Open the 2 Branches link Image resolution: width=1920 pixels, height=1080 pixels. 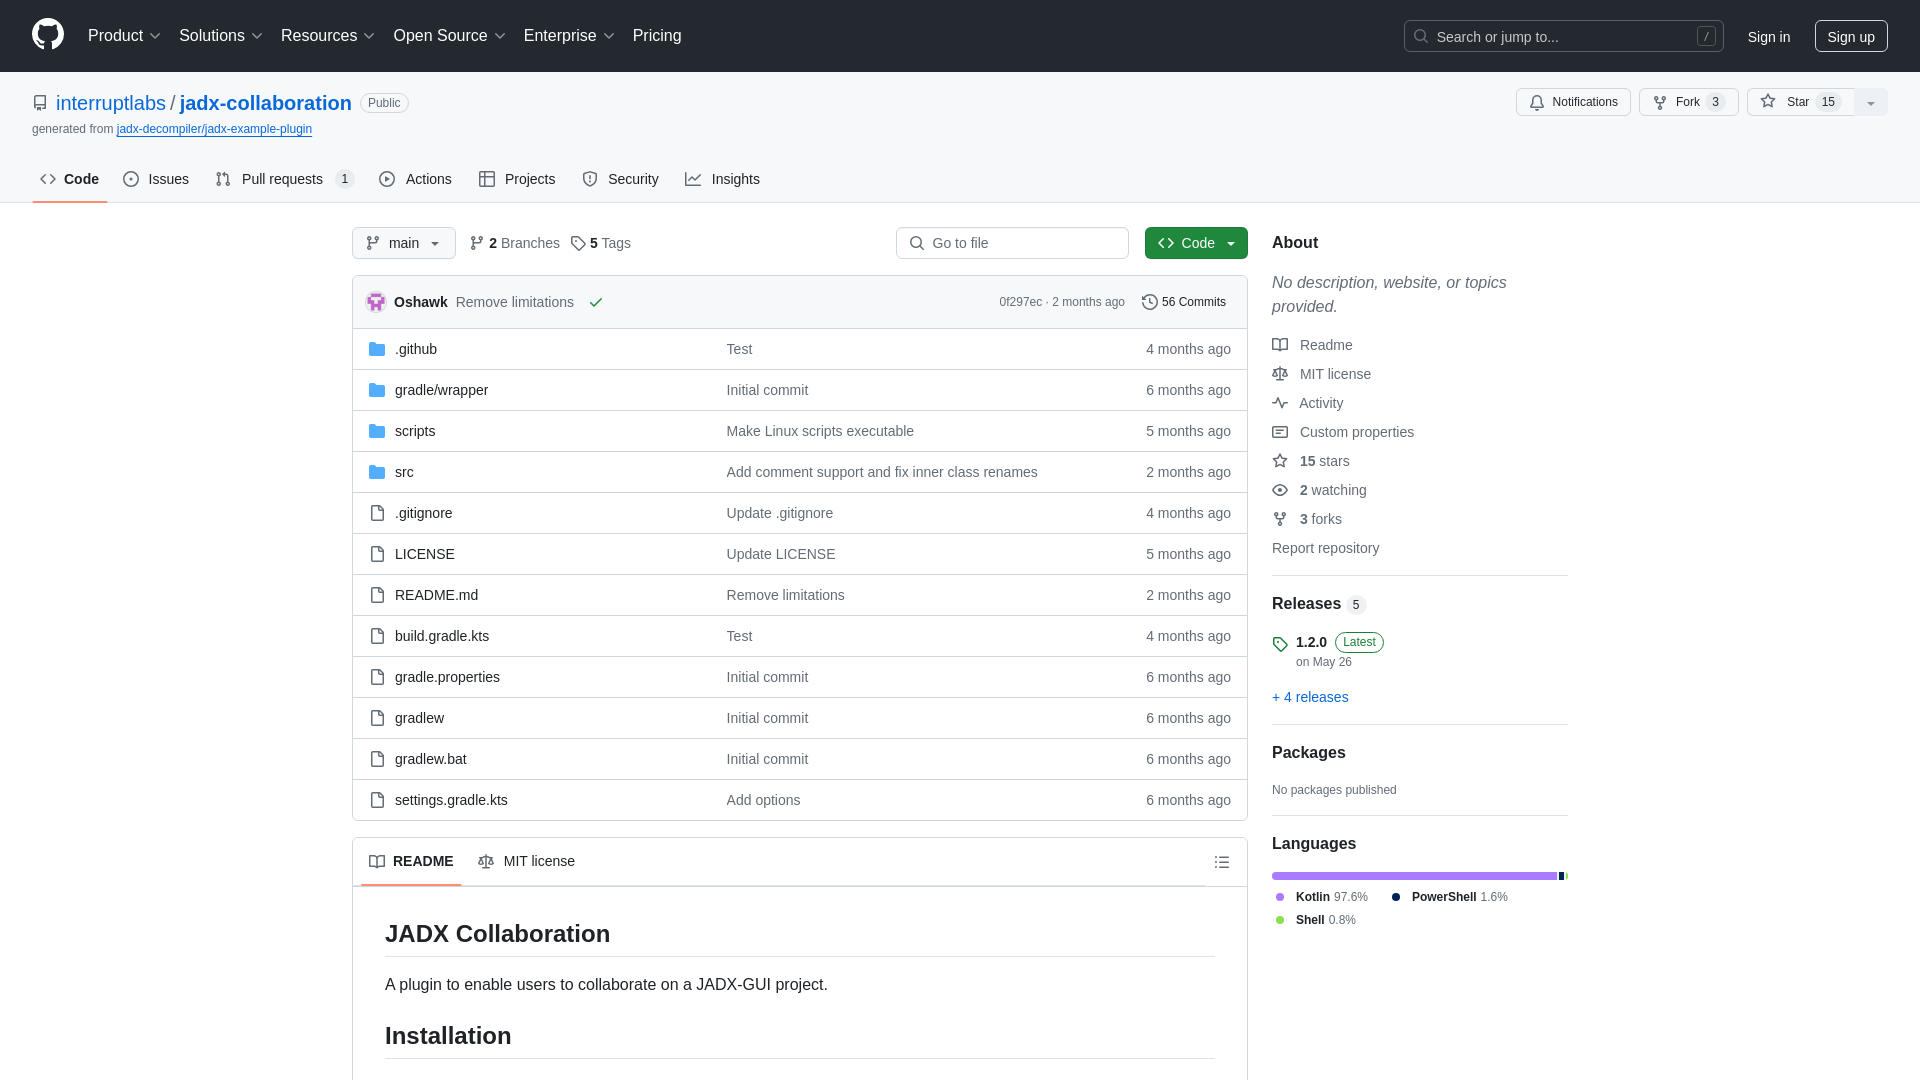[515, 243]
